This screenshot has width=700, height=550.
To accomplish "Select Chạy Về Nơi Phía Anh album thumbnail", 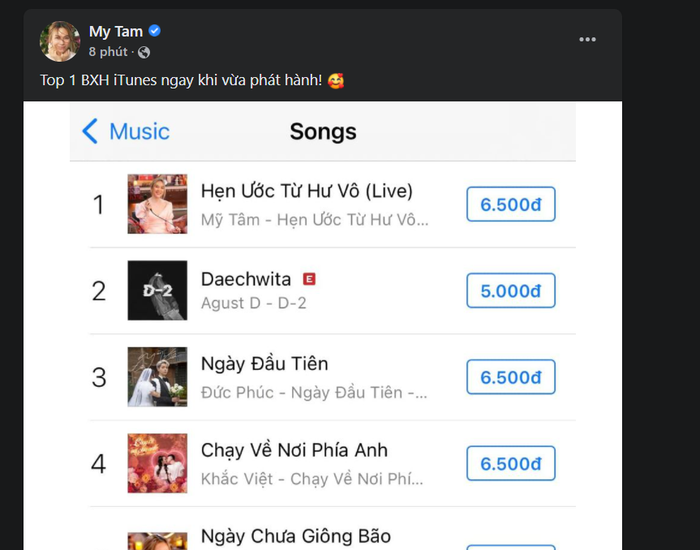I will coord(157,463).
